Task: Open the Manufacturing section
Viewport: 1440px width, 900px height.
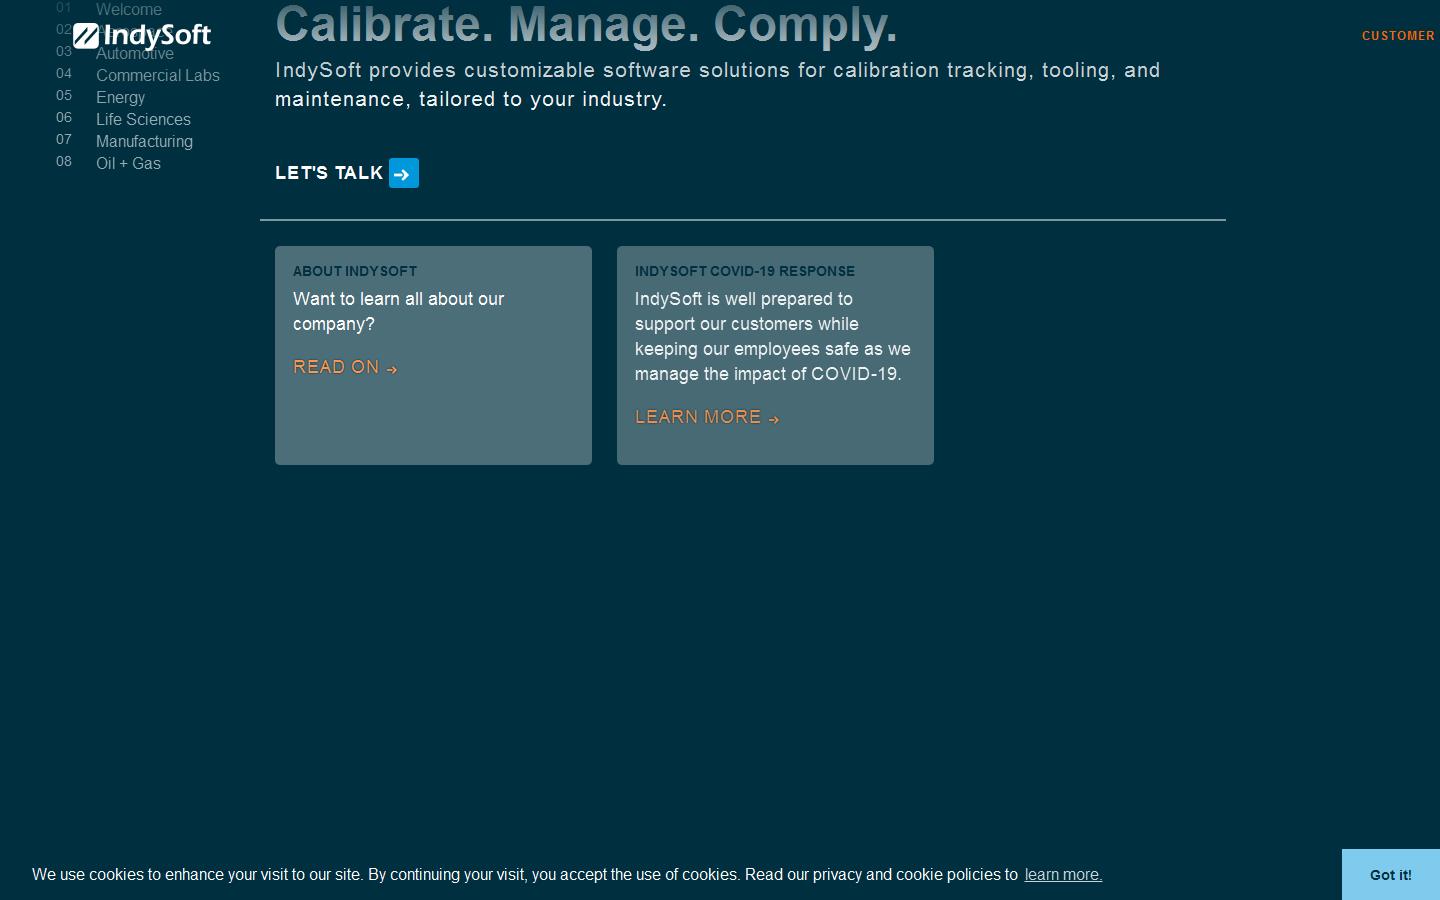Action: click(x=144, y=142)
